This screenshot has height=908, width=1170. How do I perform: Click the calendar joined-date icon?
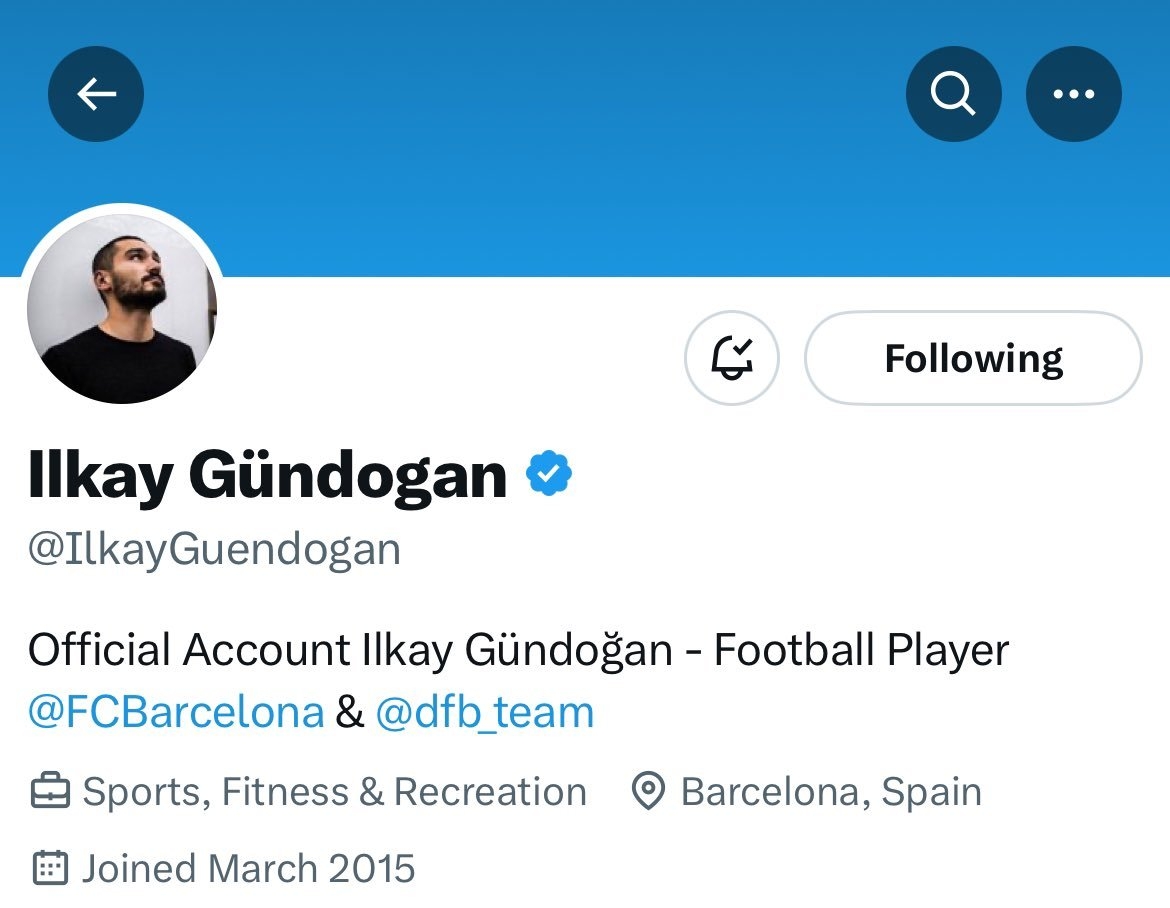[x=49, y=867]
